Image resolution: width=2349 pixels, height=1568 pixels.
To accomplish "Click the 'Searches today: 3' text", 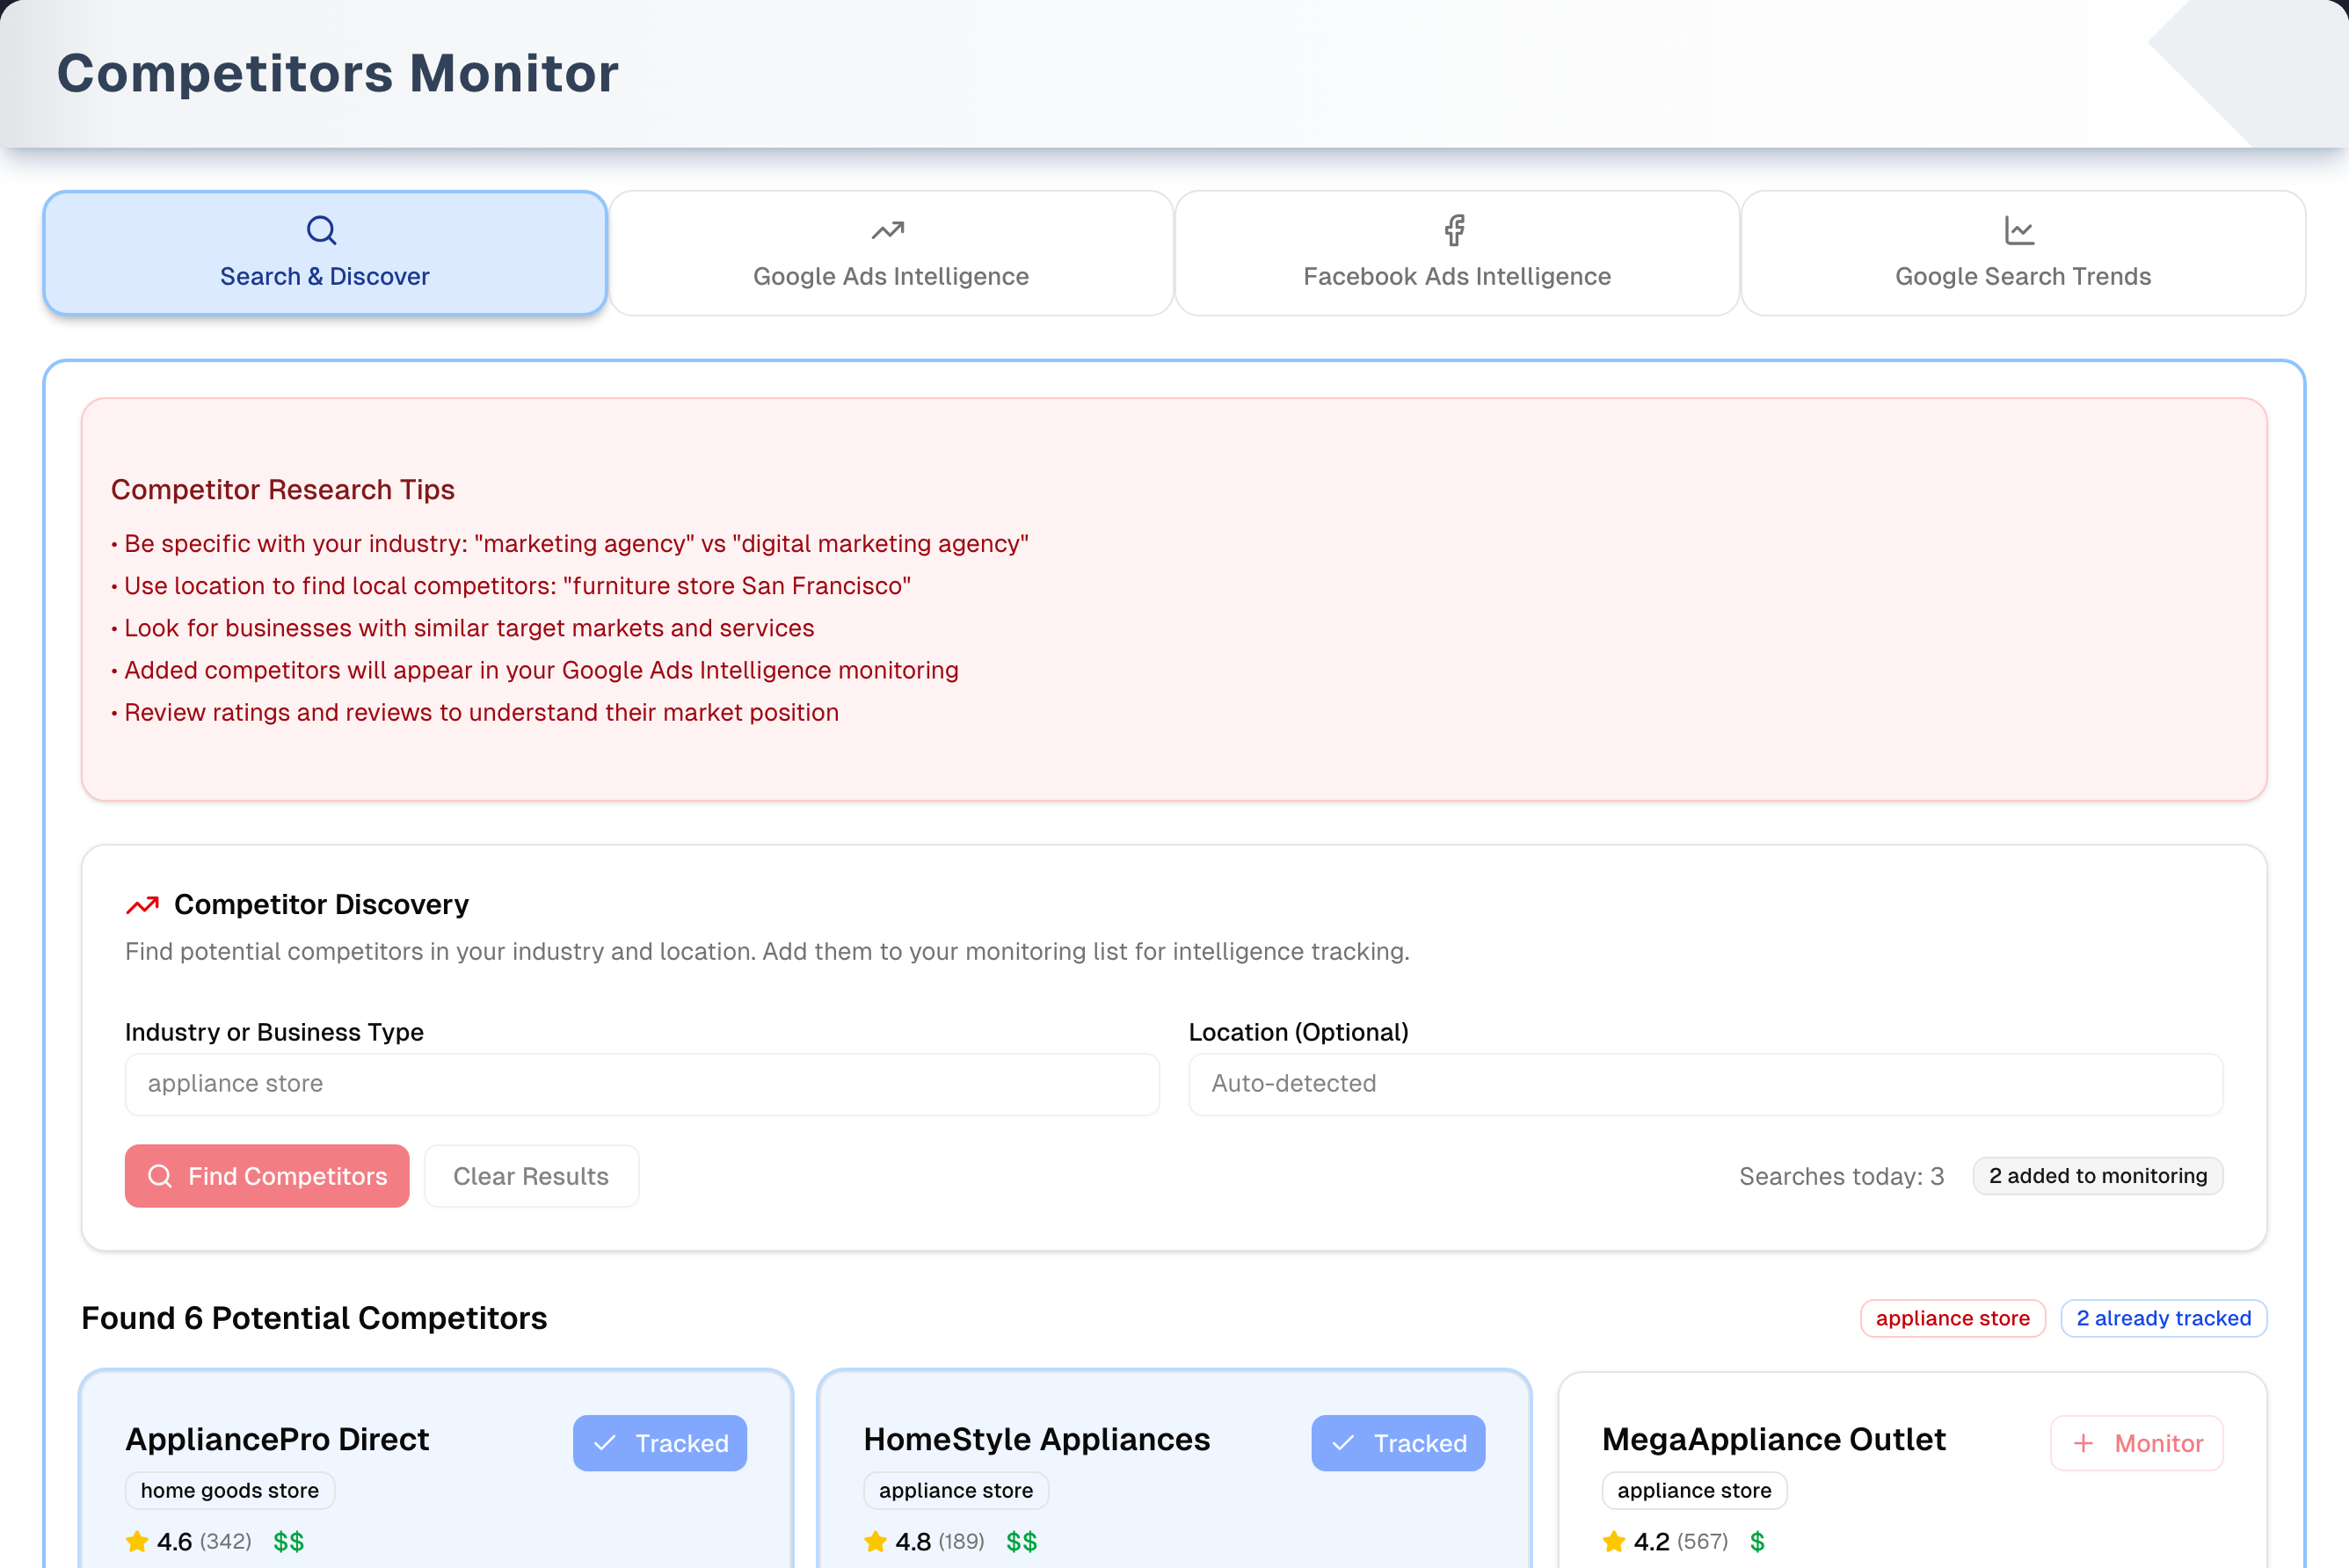I will [x=1841, y=1176].
